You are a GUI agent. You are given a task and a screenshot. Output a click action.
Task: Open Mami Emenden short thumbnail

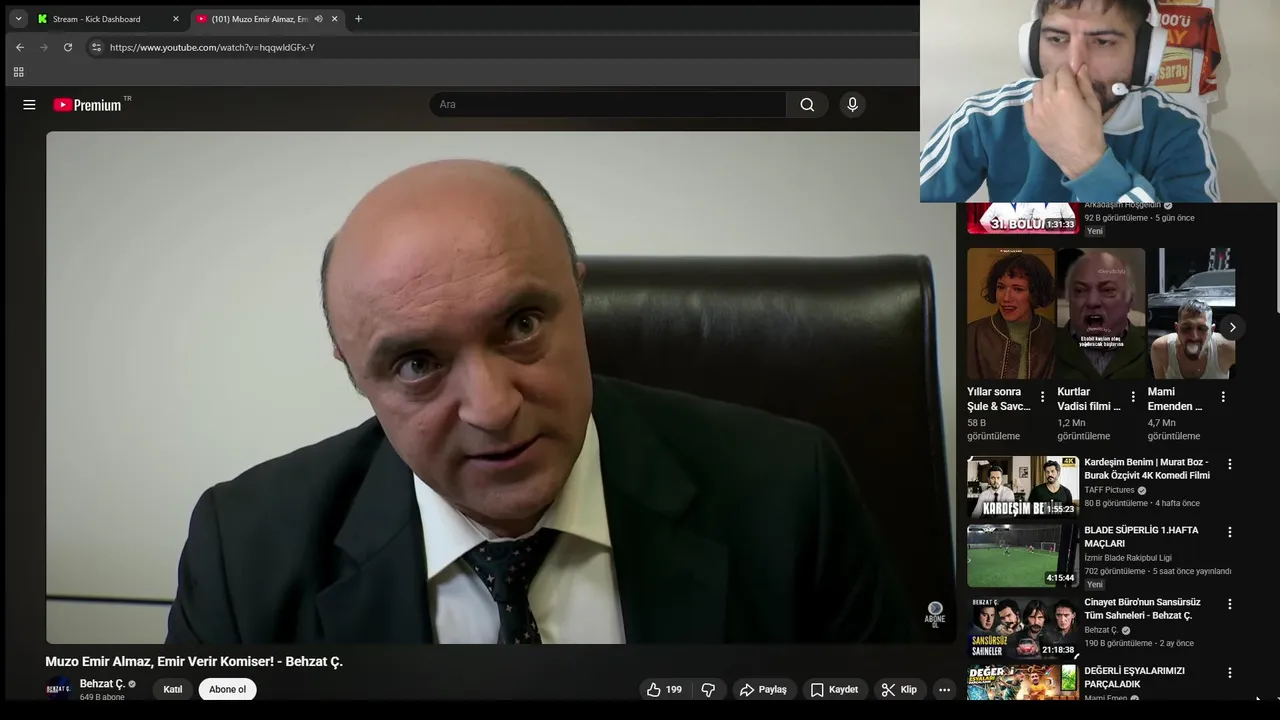(x=1191, y=313)
